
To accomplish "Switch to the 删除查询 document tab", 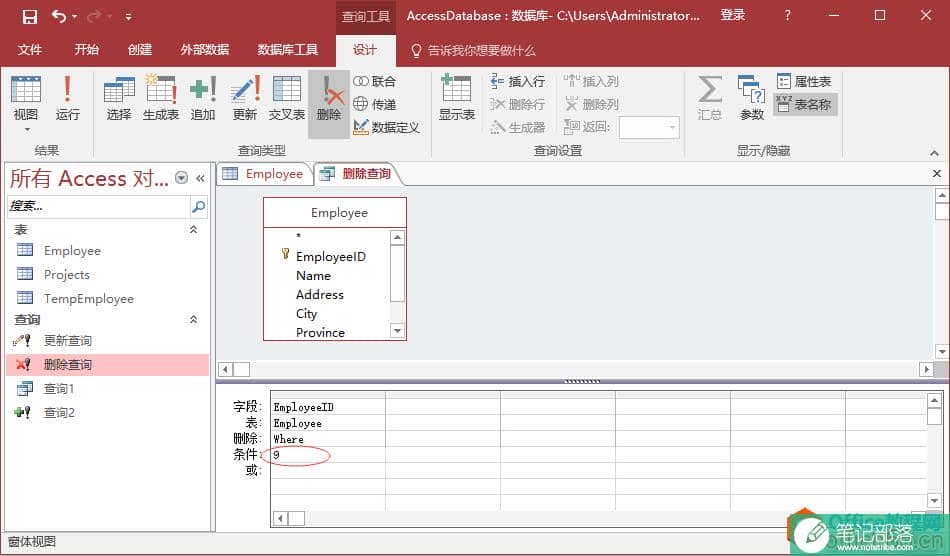I will click(357, 174).
